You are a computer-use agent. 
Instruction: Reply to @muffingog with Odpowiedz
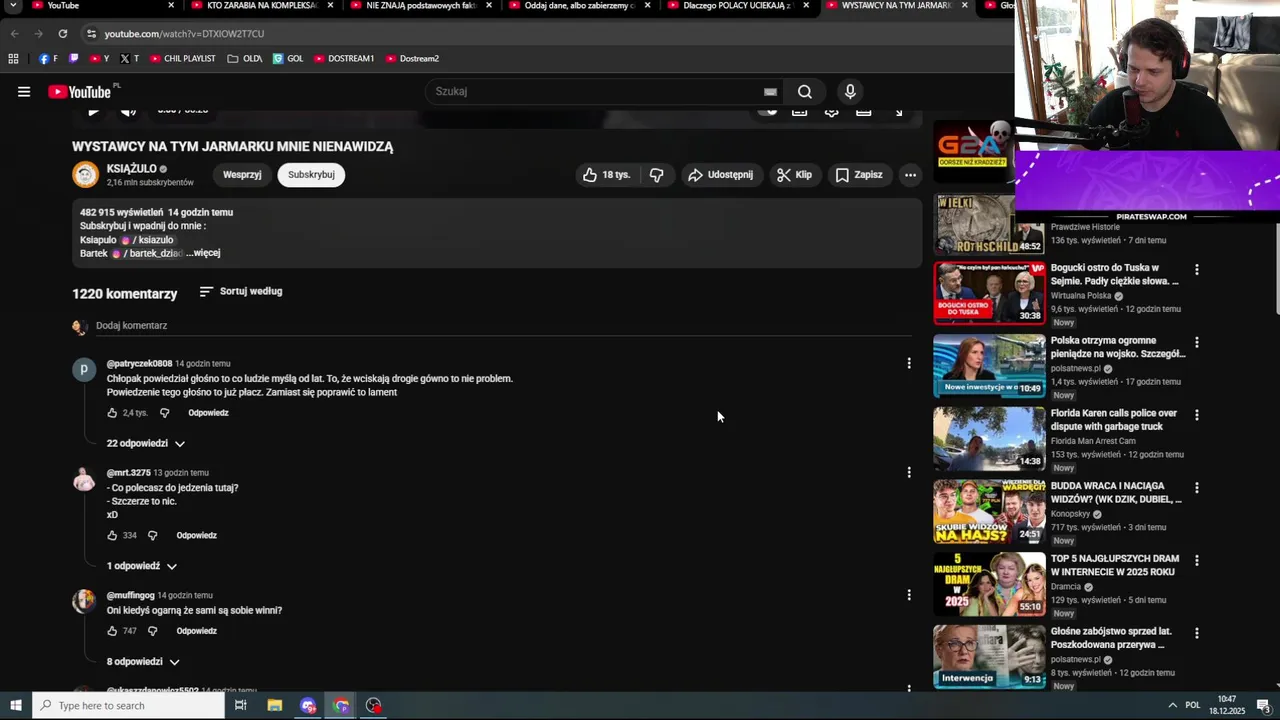(x=196, y=632)
